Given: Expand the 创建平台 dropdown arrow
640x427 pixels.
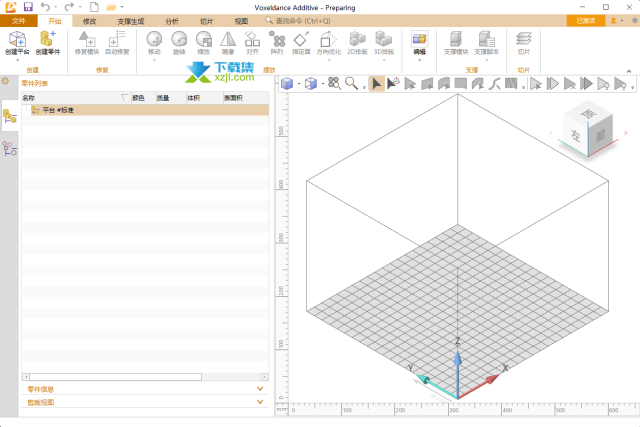Looking at the screenshot, I should 17,60.
